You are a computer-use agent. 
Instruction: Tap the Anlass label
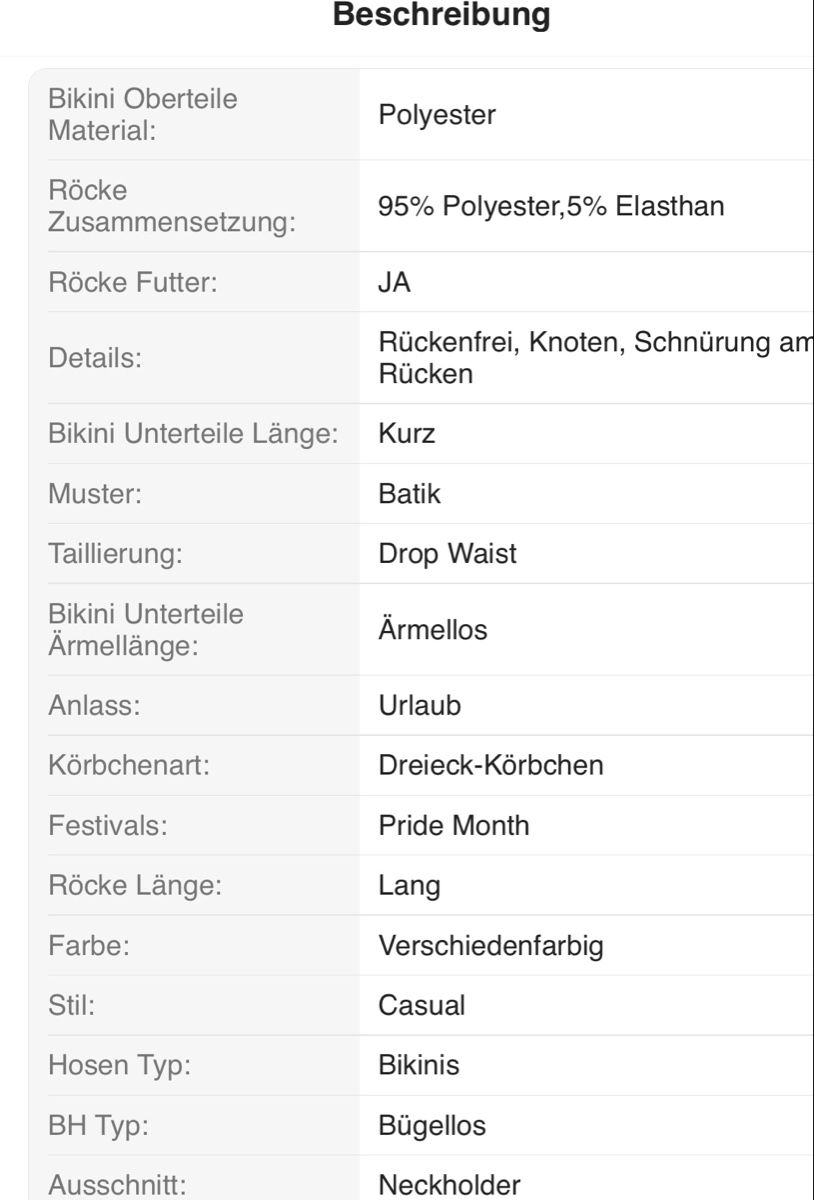click(94, 706)
